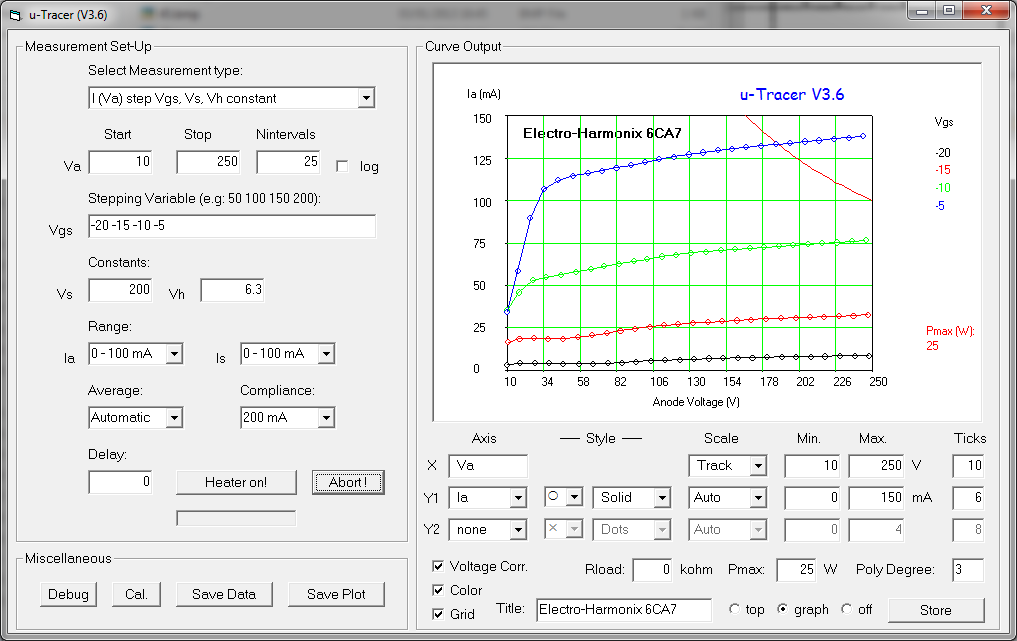Click the Pmax (W) graph label
The height and width of the screenshot is (641, 1017).
coord(950,331)
